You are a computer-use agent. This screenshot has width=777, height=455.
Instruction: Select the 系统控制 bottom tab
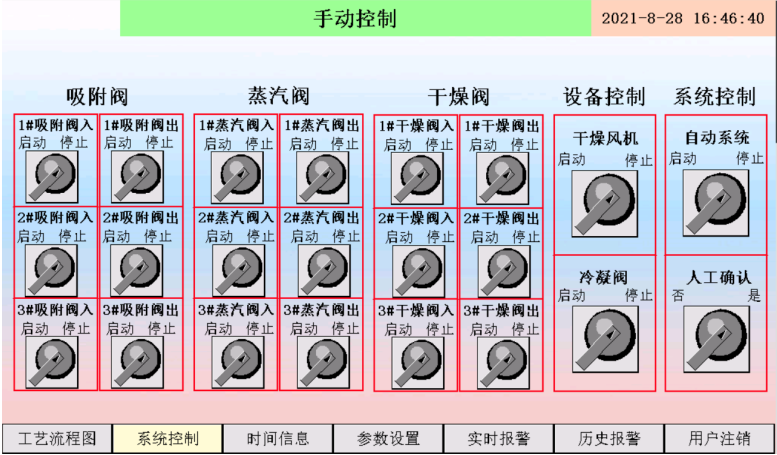click(167, 439)
